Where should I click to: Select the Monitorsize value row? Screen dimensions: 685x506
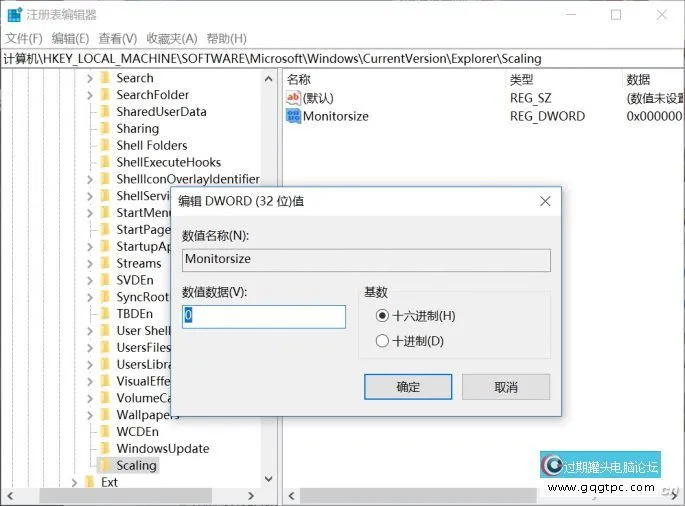point(484,116)
